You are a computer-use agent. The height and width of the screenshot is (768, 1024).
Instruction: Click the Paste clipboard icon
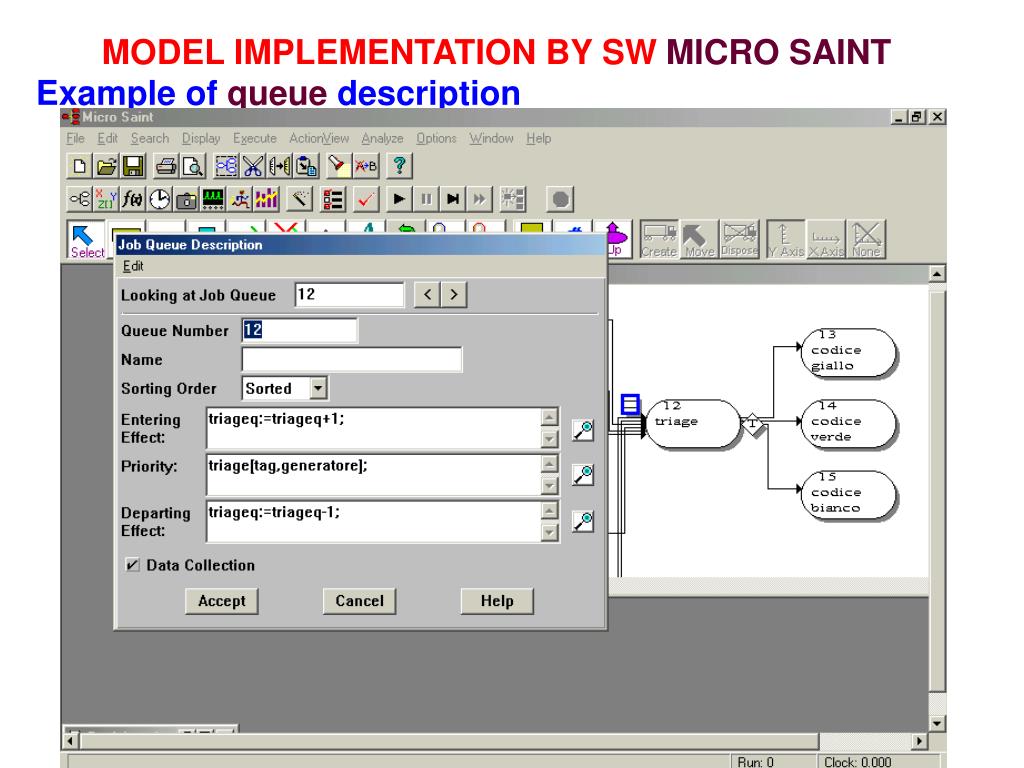(x=306, y=166)
